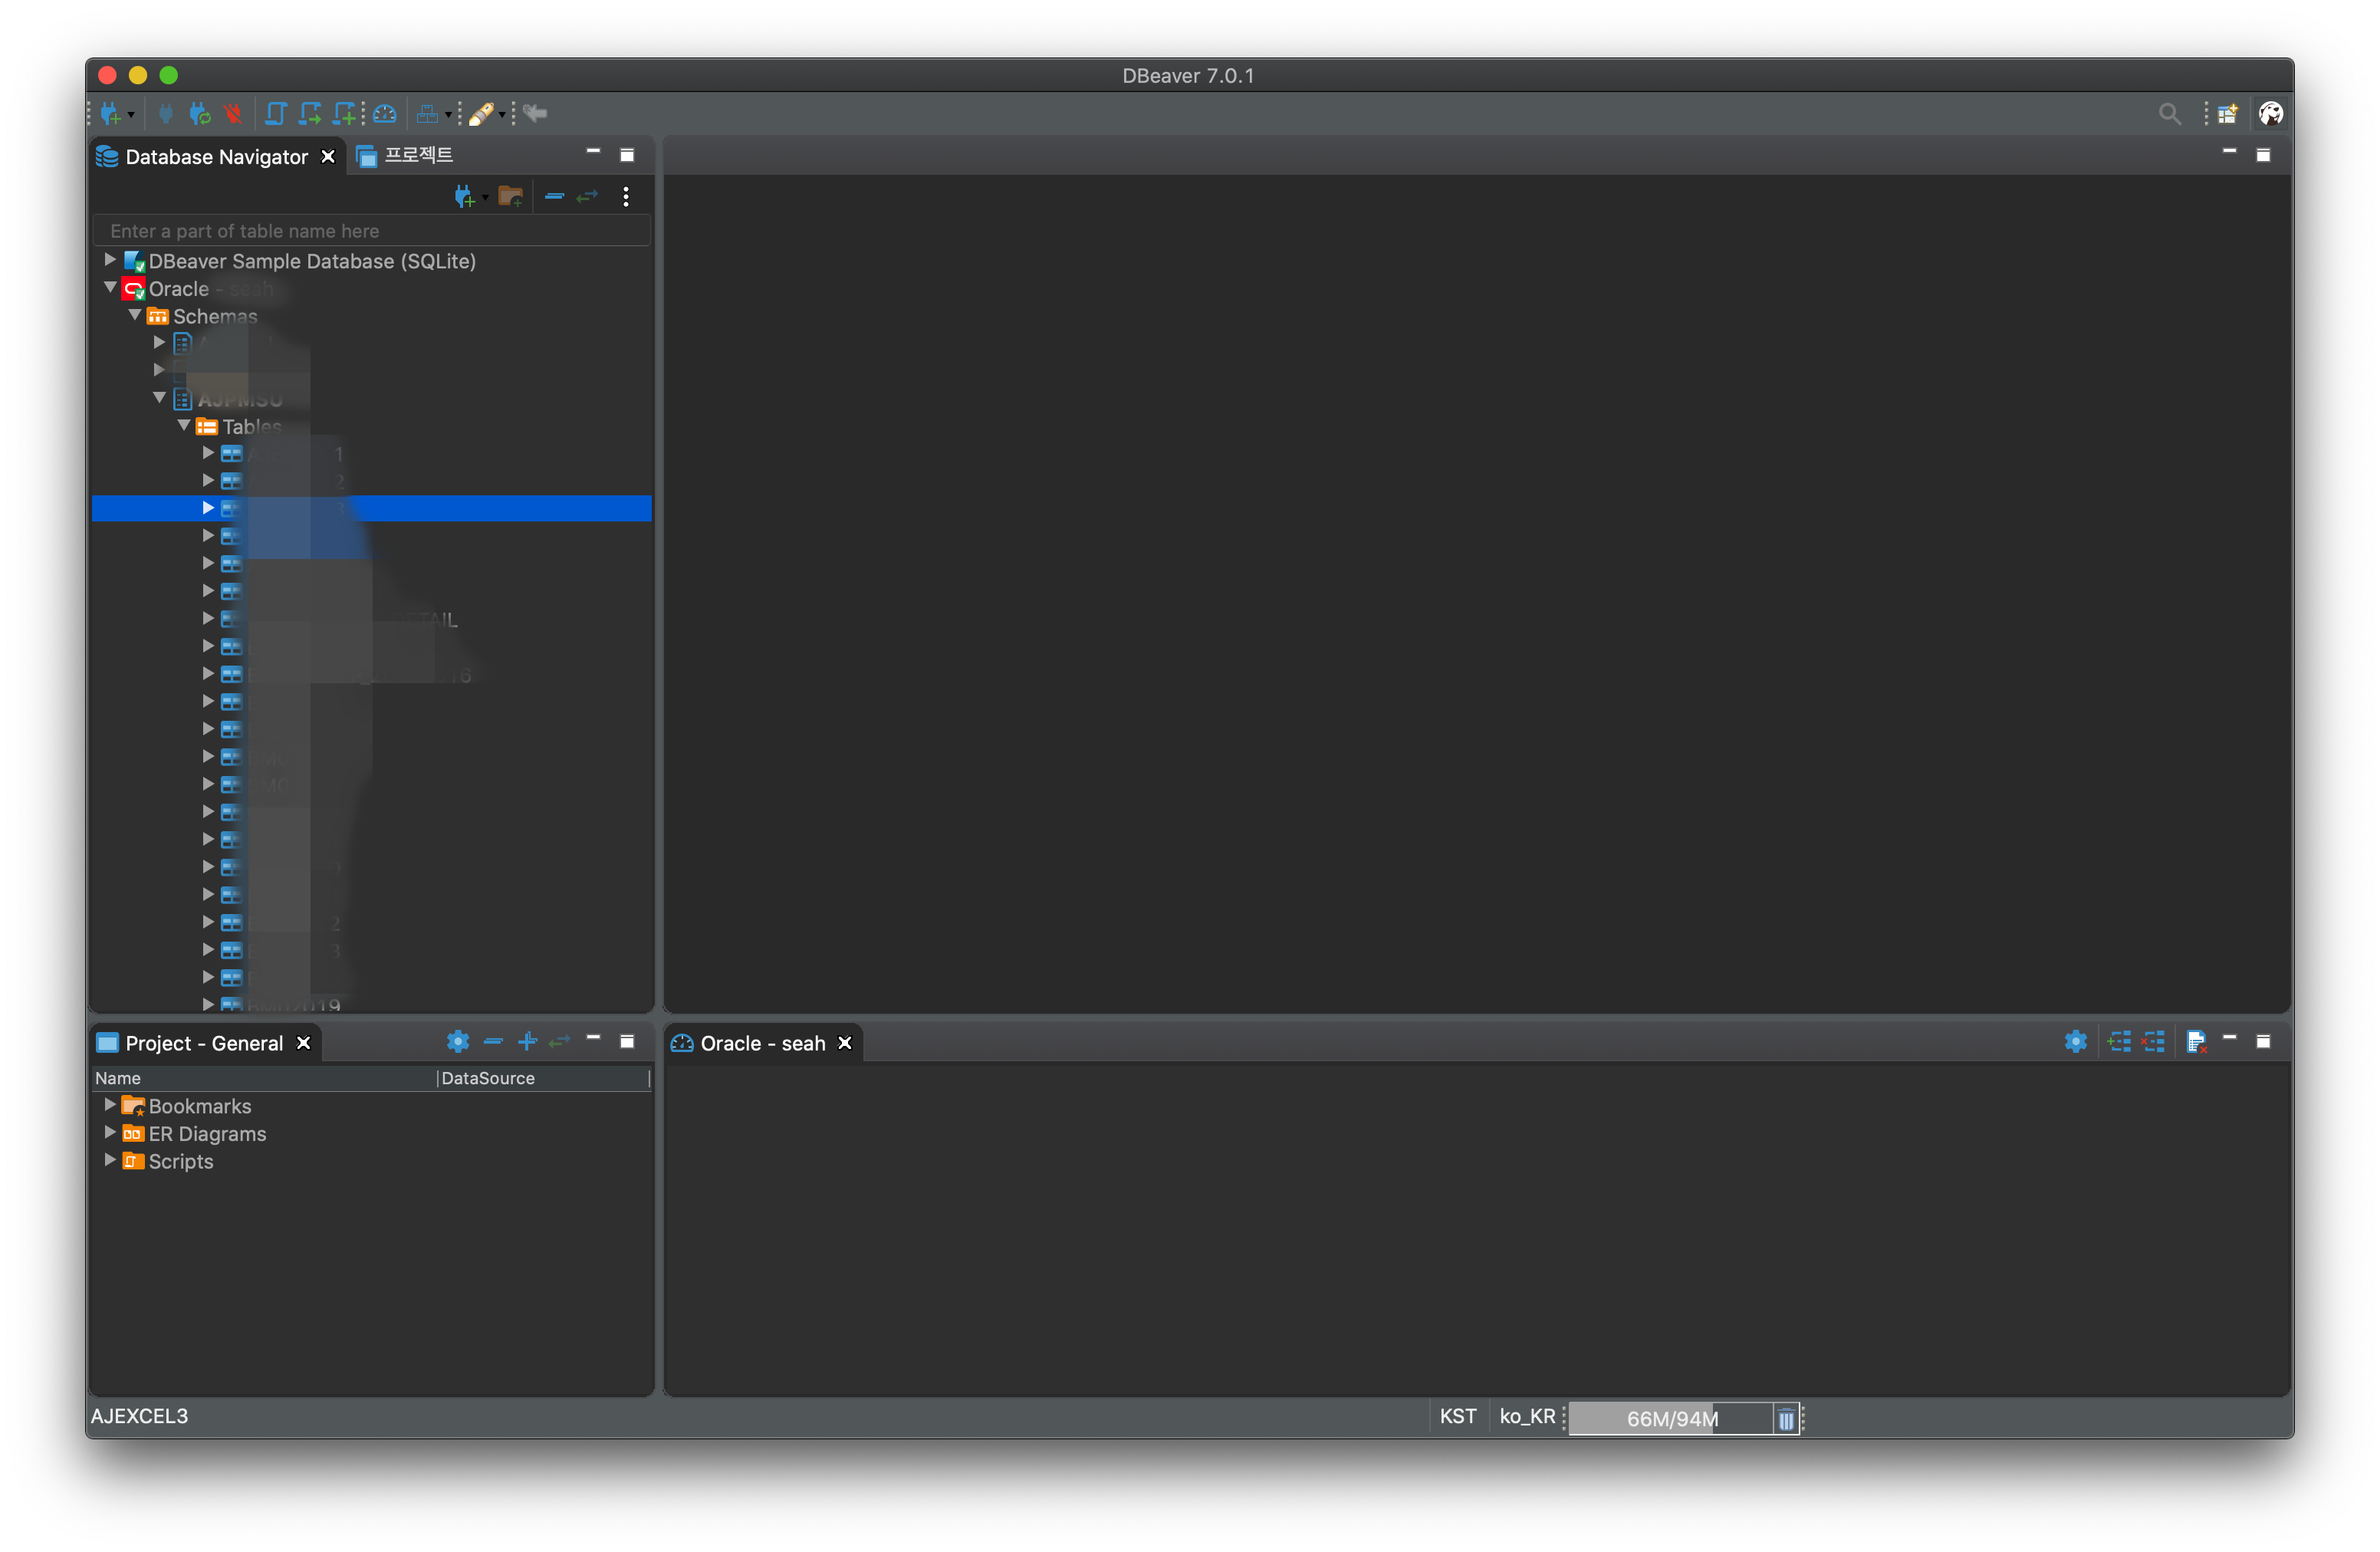Switch to the 프로젝트 tab
This screenshot has height=1552, width=2380.
pyautogui.click(x=416, y=155)
